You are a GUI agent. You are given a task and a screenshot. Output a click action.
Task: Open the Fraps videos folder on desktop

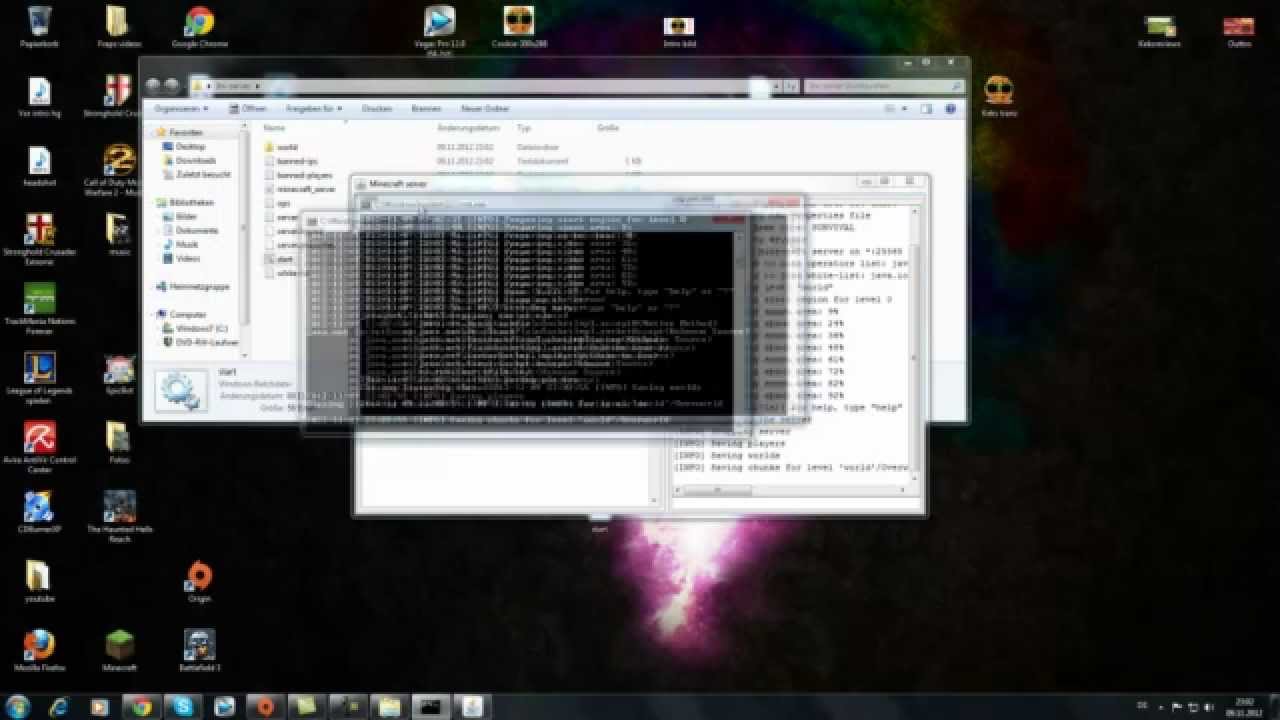click(x=118, y=26)
